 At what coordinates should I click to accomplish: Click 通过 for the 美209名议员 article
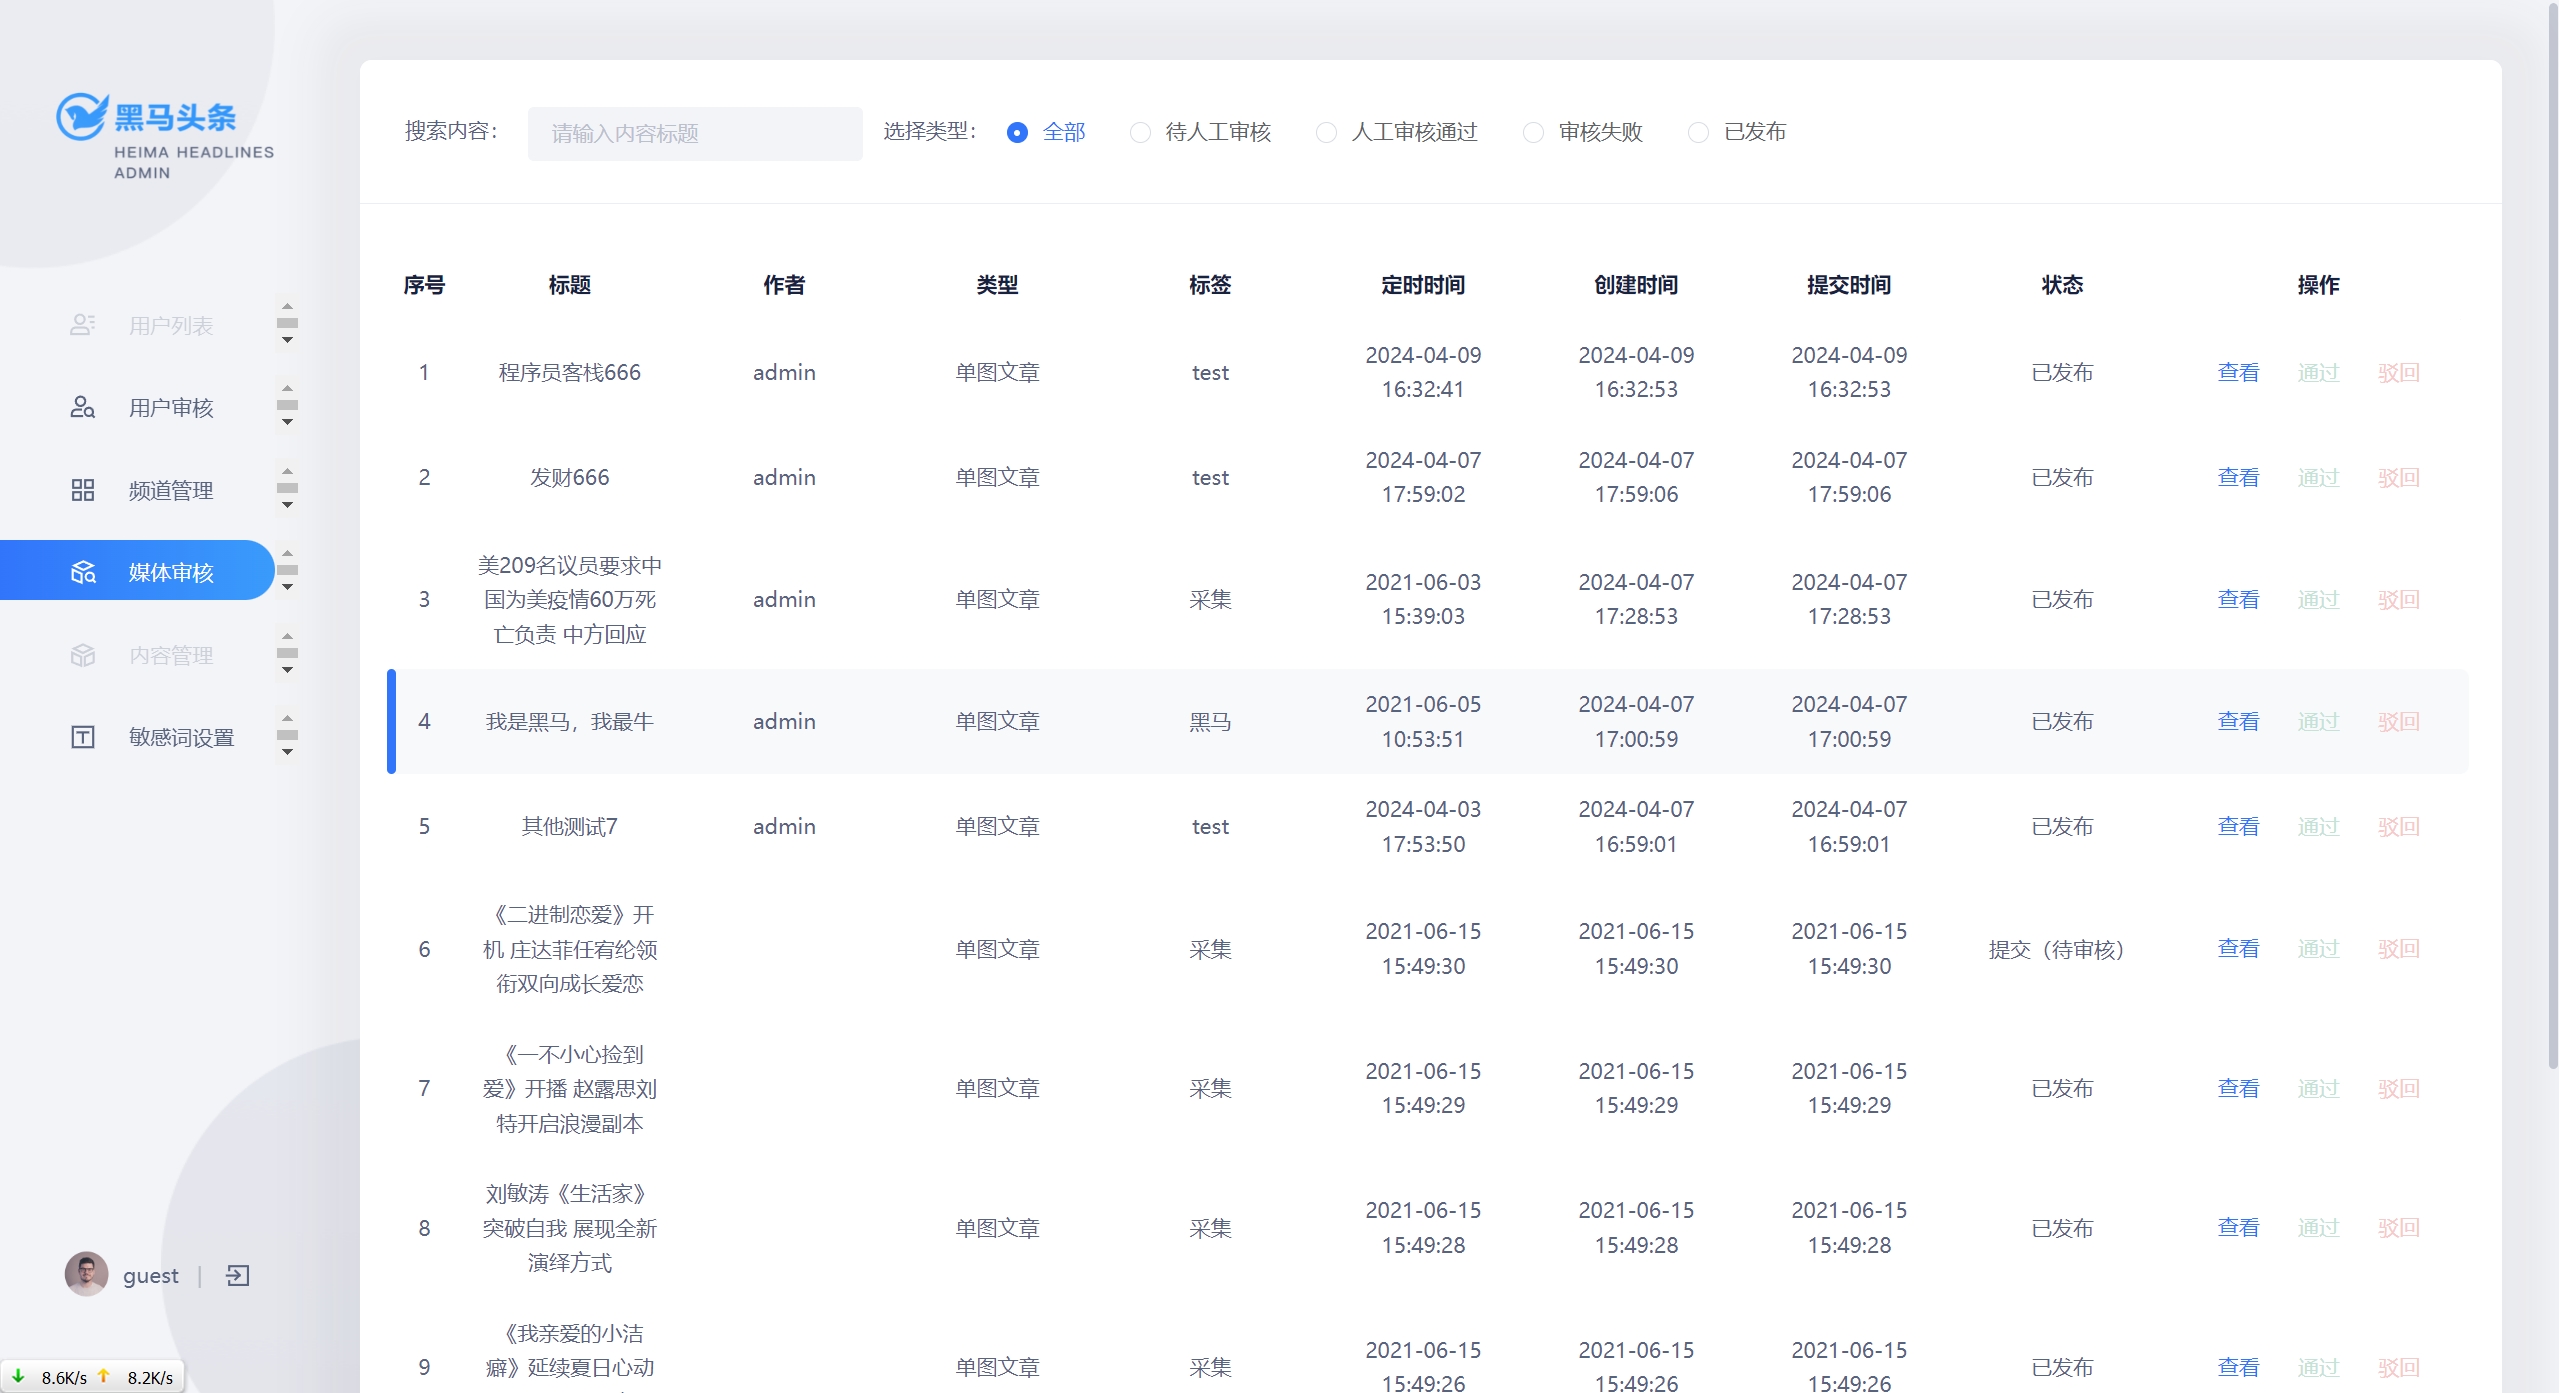click(x=2318, y=599)
